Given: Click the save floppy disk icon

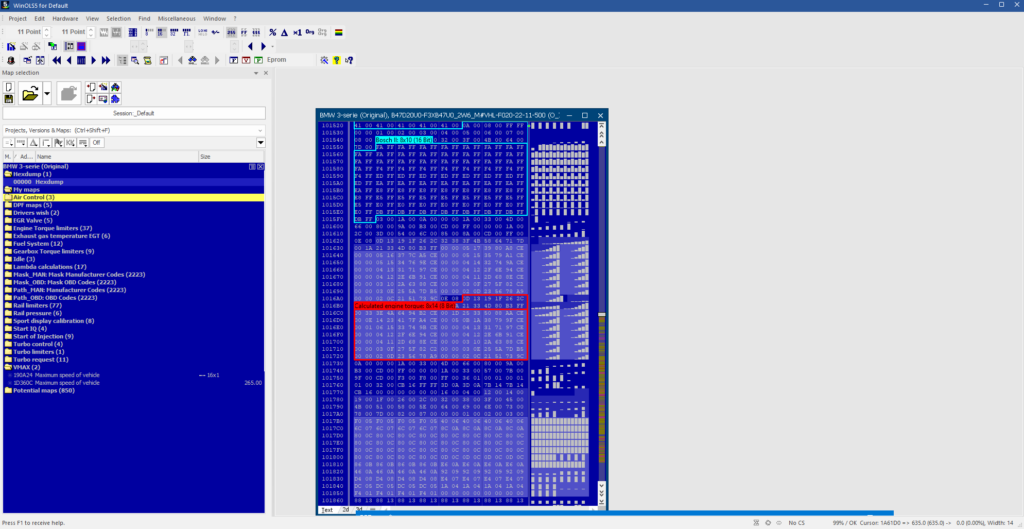Looking at the screenshot, I should tap(9, 99).
